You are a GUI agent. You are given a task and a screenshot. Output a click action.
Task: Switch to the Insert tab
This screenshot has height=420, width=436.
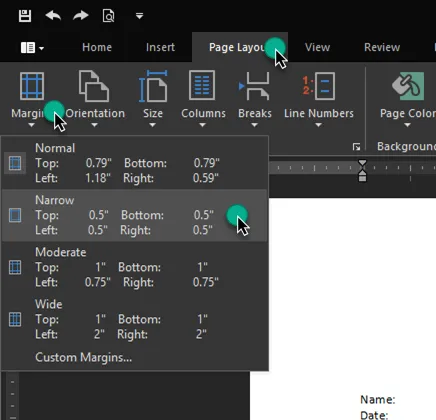[160, 47]
